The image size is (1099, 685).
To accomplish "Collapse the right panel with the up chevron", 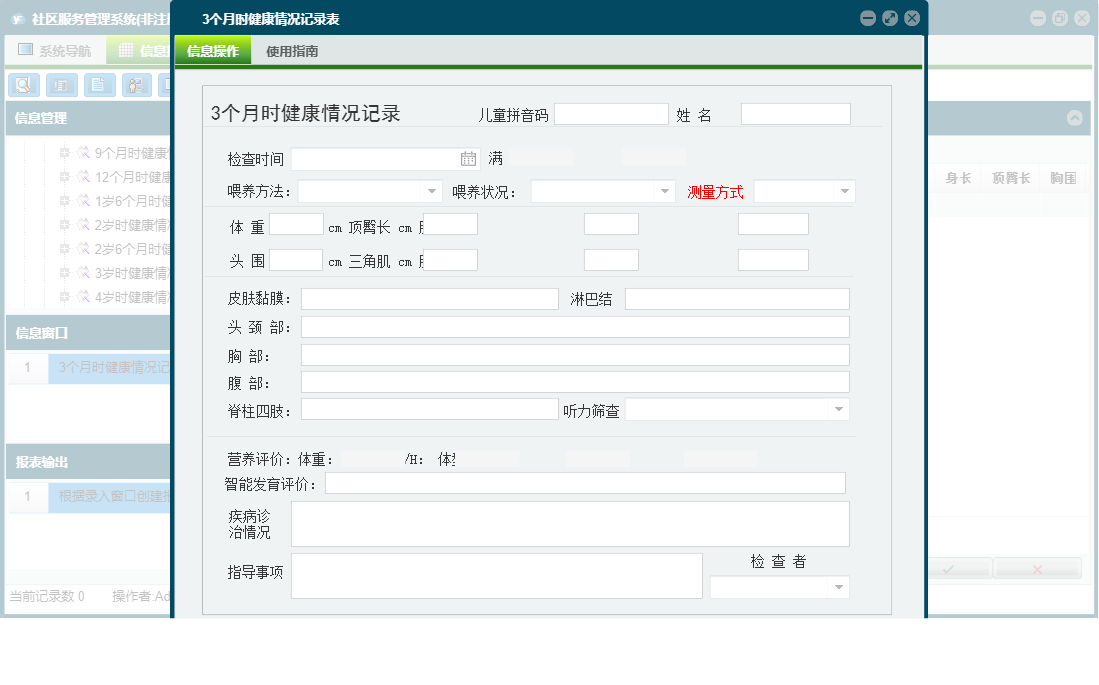I will pyautogui.click(x=1075, y=117).
